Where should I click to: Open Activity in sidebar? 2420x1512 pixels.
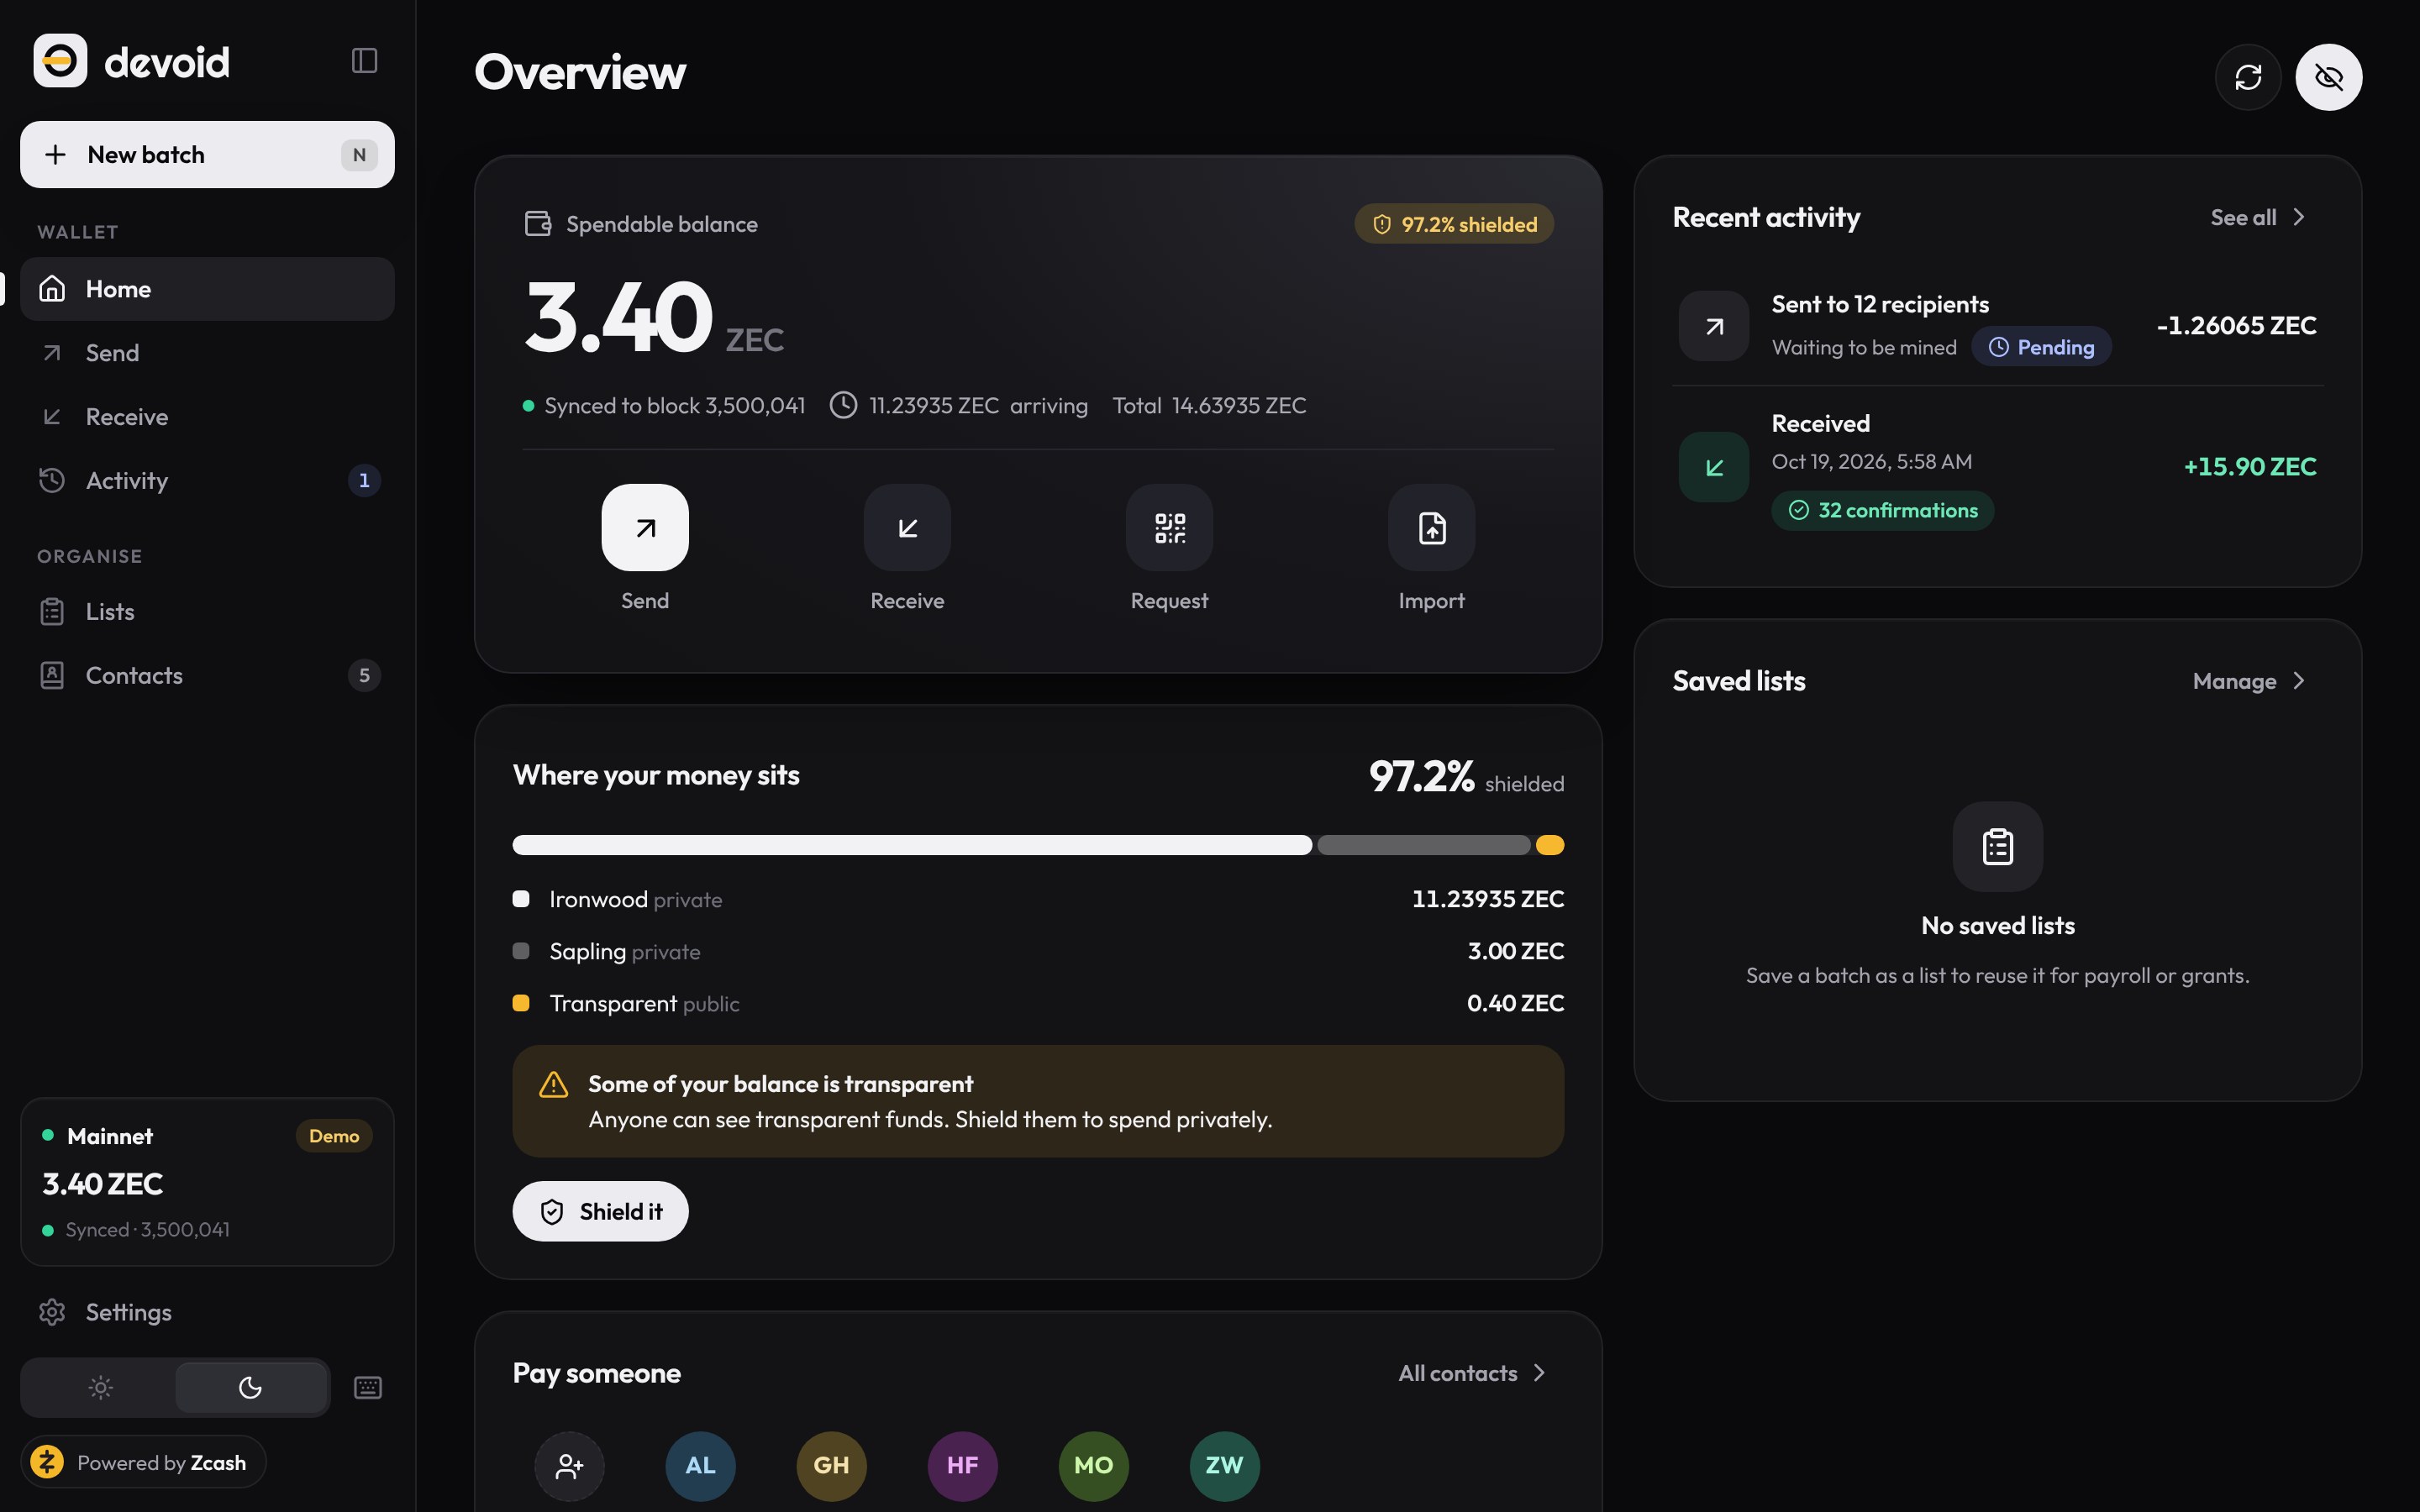[x=207, y=481]
